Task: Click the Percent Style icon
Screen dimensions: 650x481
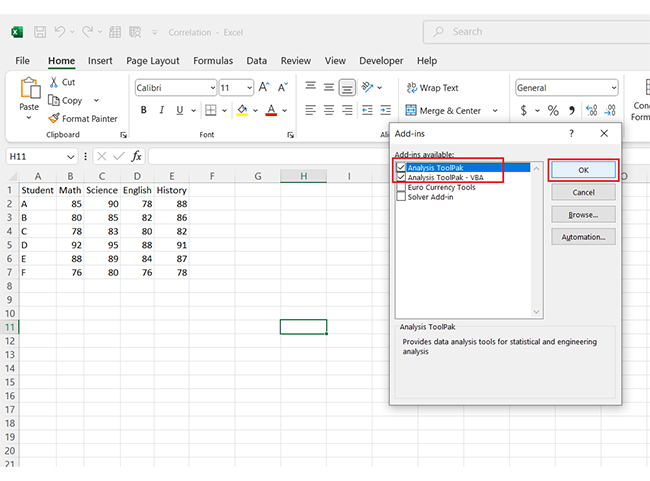Action: pos(553,110)
